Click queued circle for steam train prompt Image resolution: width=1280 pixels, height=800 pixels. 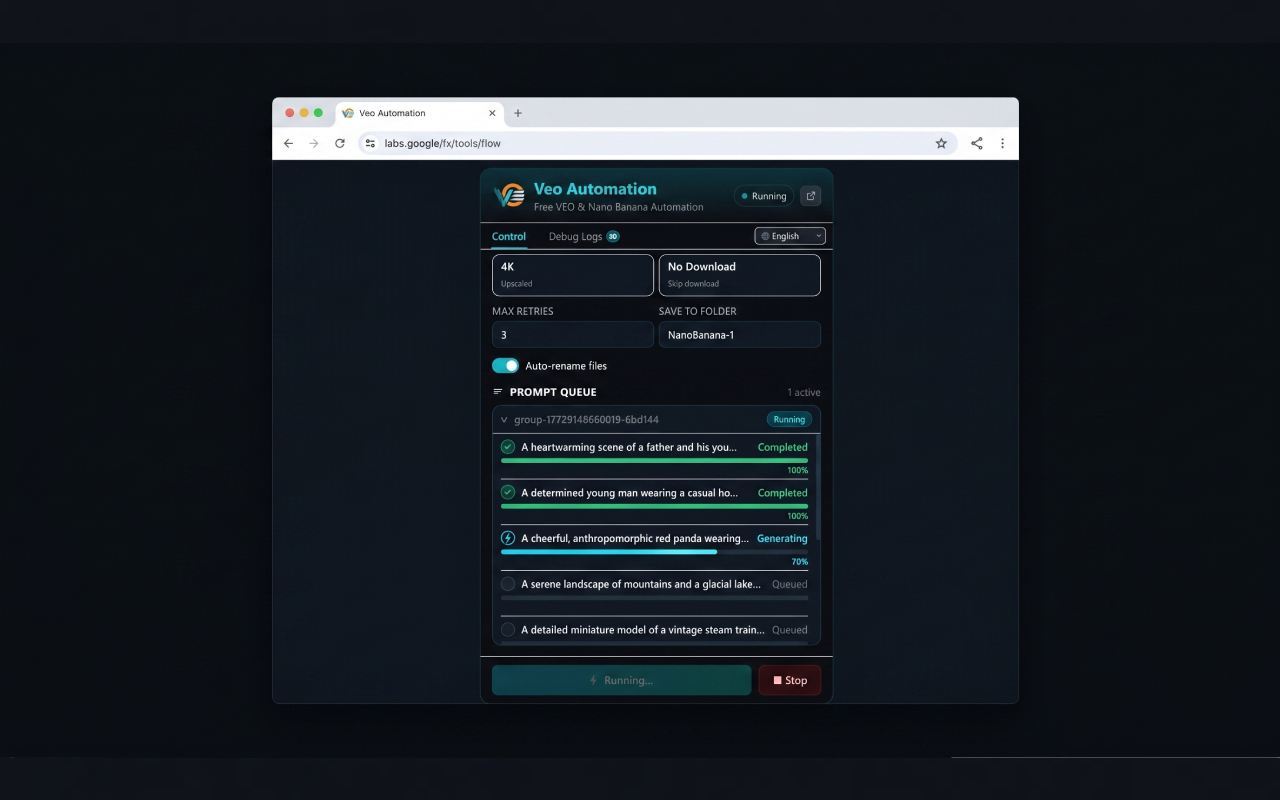508,630
